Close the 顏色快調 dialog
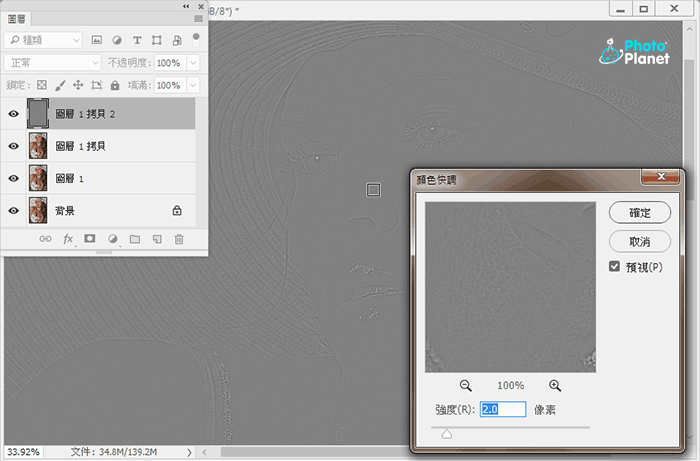The height and width of the screenshot is (461, 700). click(661, 177)
